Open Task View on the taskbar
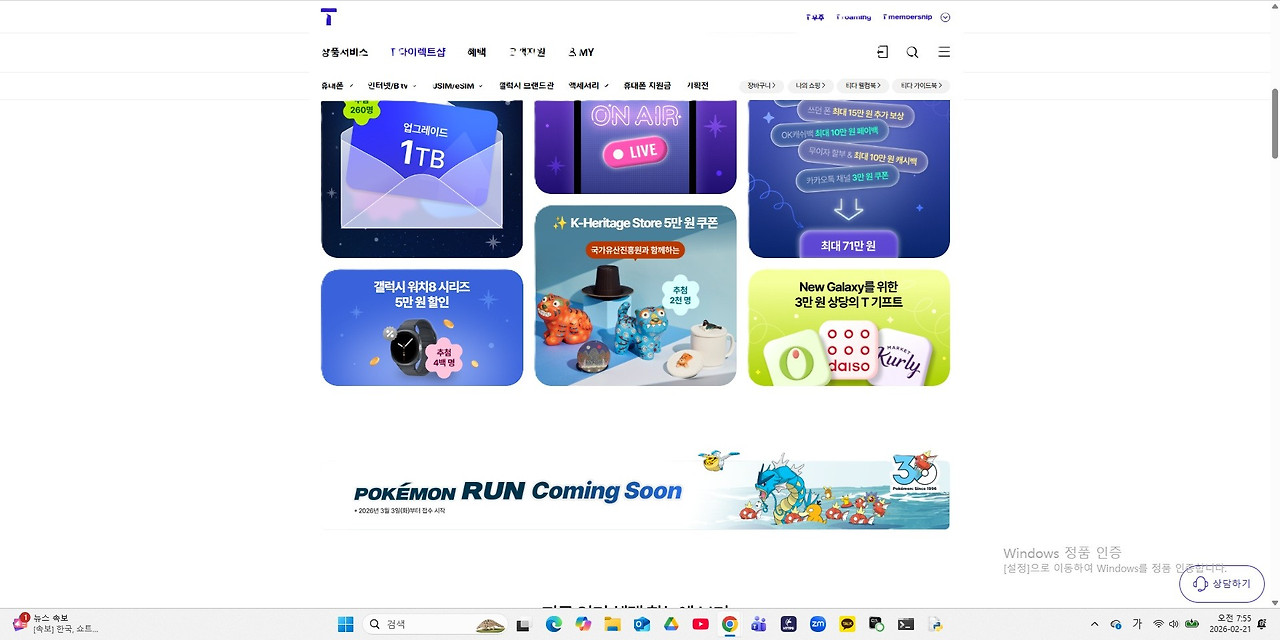 tap(522, 624)
